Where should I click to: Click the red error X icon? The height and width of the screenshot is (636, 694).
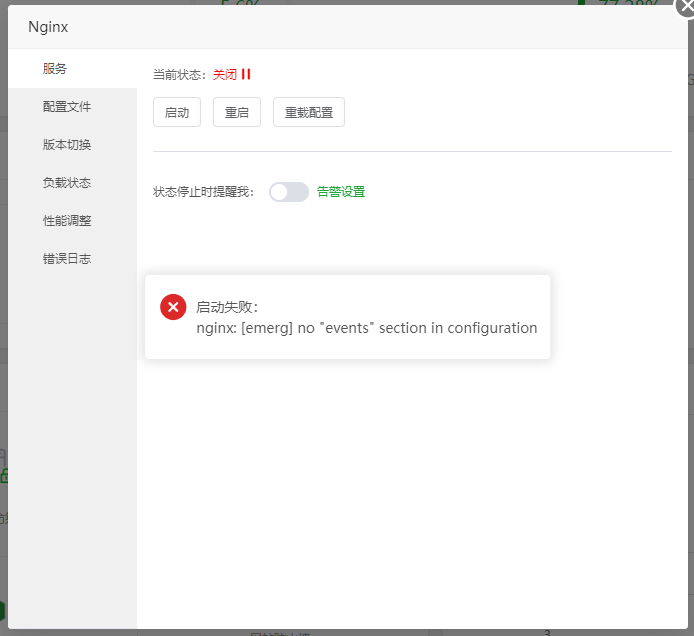173,307
